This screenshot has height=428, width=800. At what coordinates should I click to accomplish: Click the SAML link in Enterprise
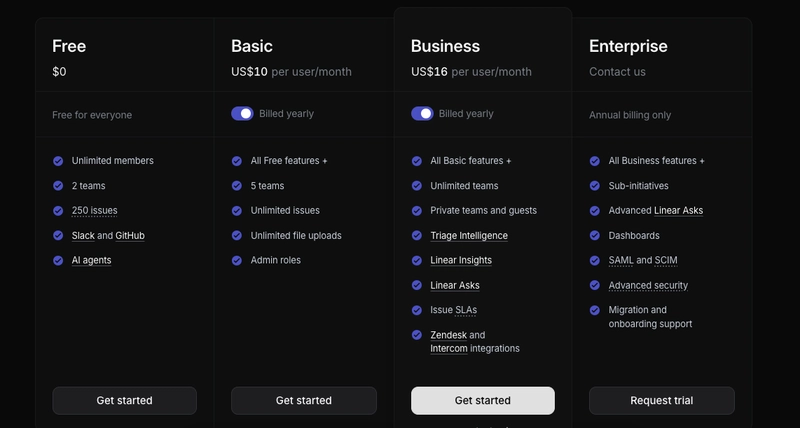pyautogui.click(x=620, y=260)
